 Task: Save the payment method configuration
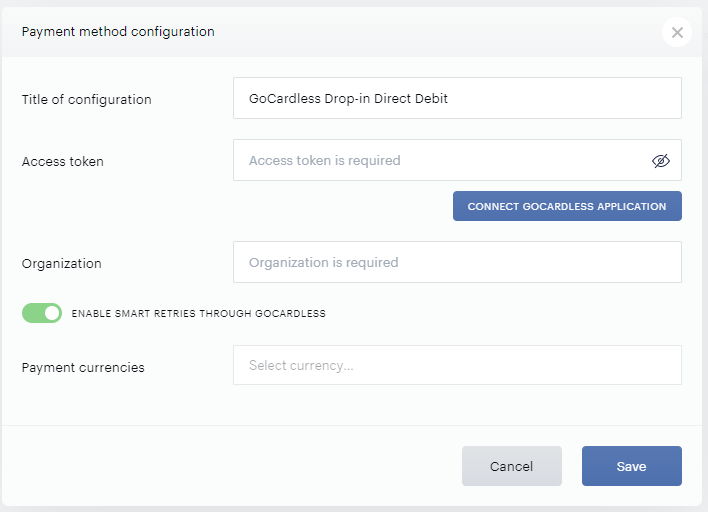point(631,466)
